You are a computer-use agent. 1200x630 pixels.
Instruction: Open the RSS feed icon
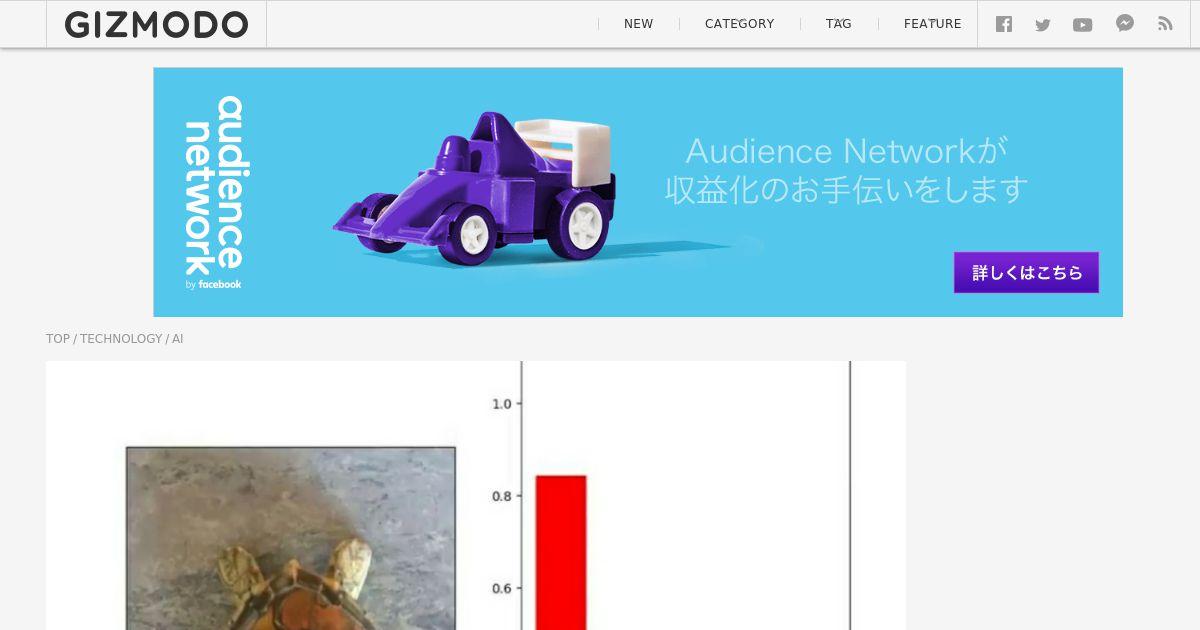(x=1165, y=24)
